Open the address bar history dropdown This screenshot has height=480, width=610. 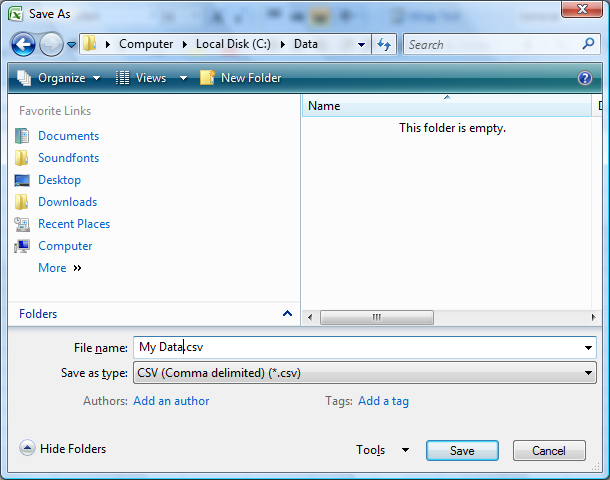(361, 45)
